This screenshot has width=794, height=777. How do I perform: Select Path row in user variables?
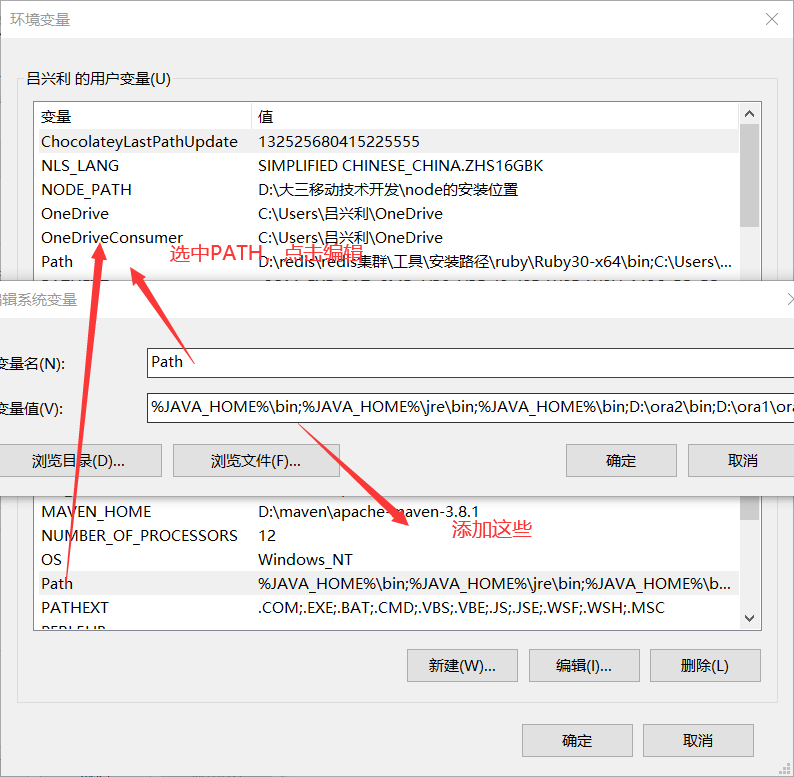pyautogui.click(x=388, y=262)
